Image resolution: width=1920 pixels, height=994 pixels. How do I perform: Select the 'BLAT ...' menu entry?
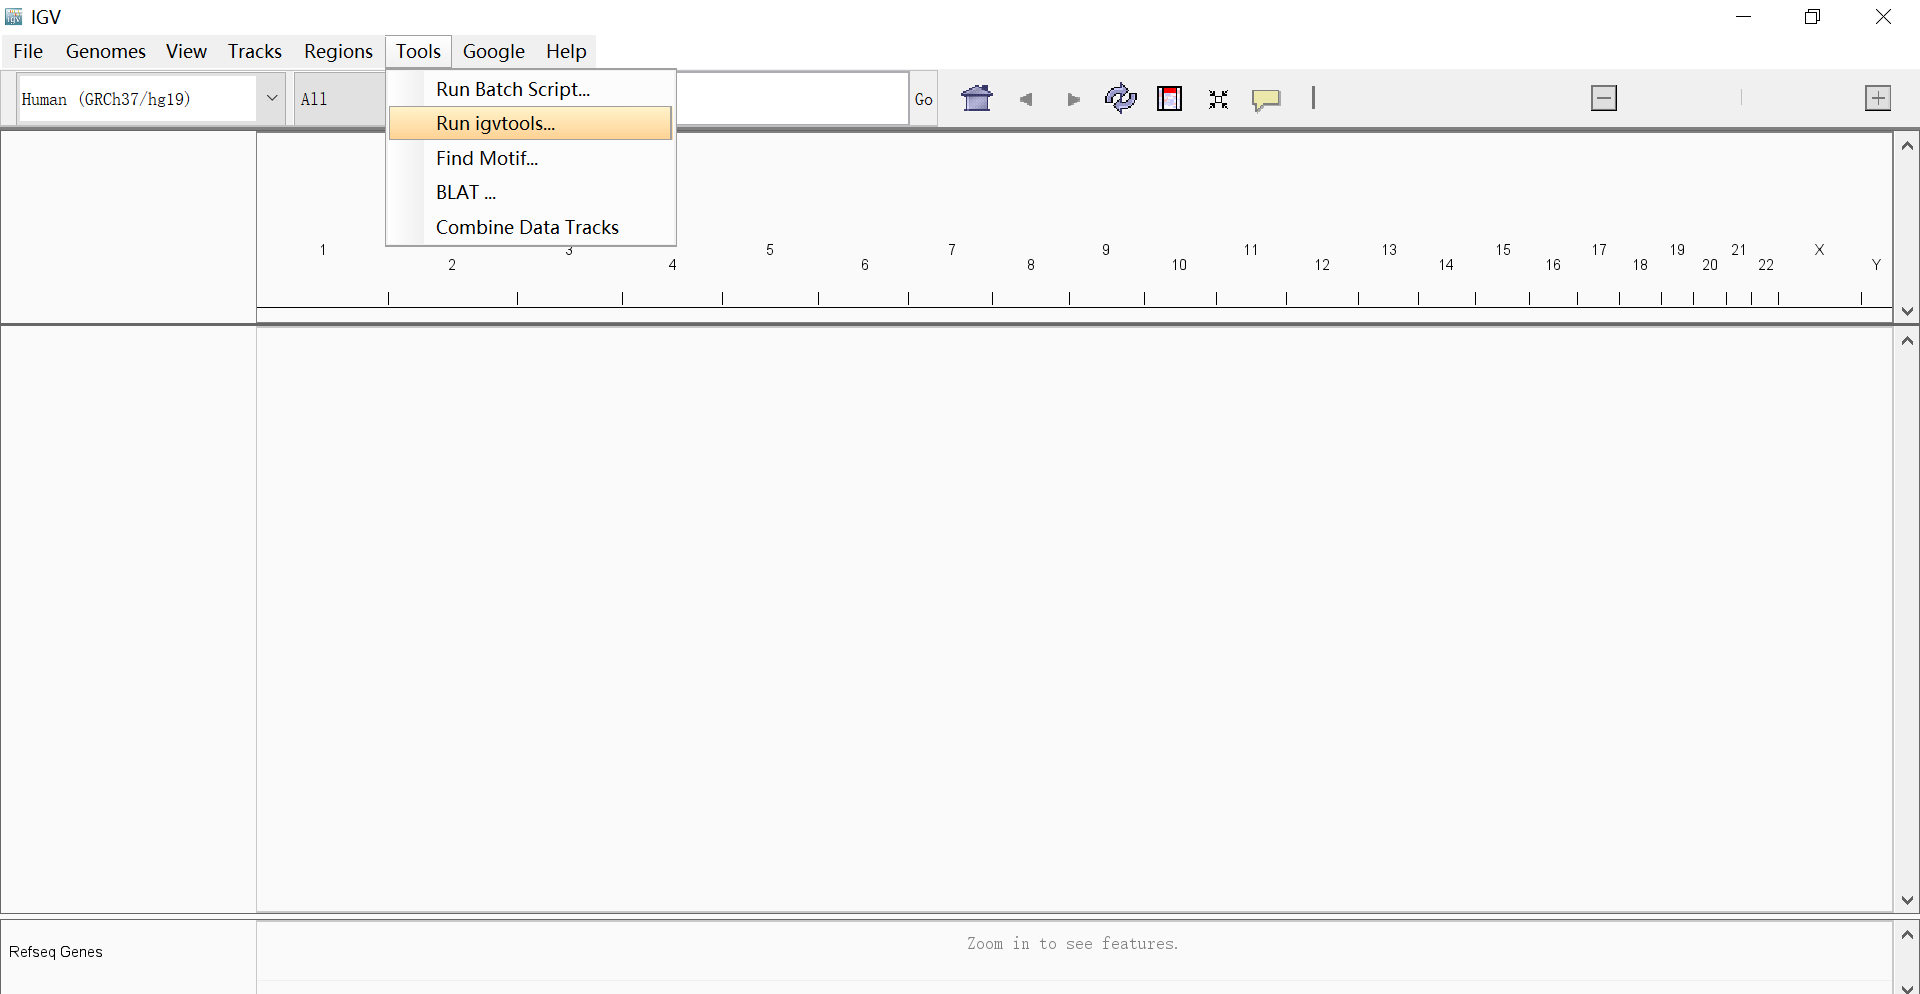point(465,191)
